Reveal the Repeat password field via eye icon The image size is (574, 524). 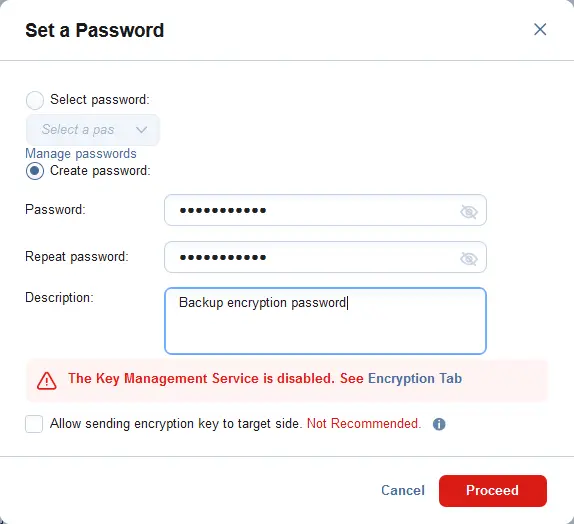pyautogui.click(x=469, y=259)
